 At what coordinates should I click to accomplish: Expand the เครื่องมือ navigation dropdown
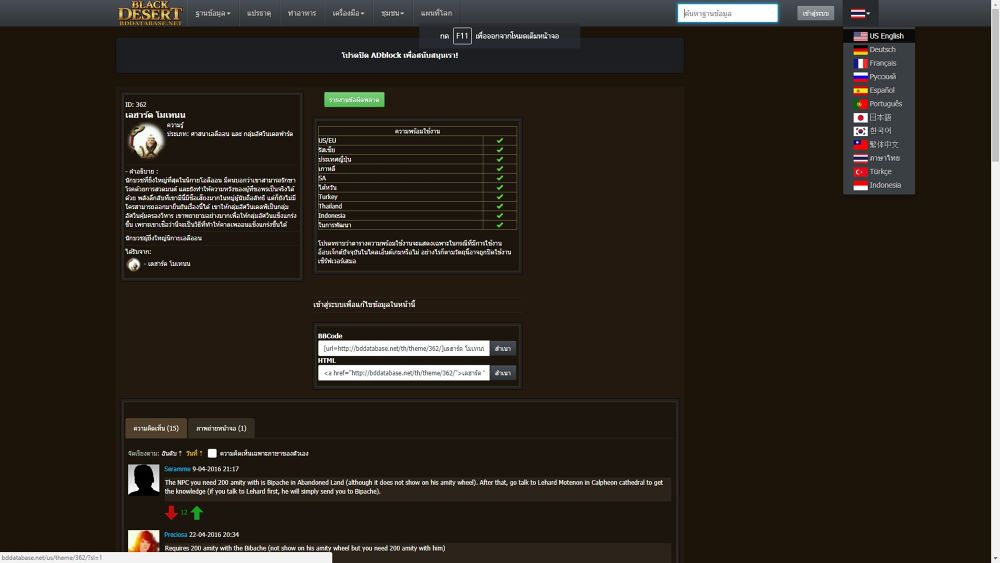[351, 13]
